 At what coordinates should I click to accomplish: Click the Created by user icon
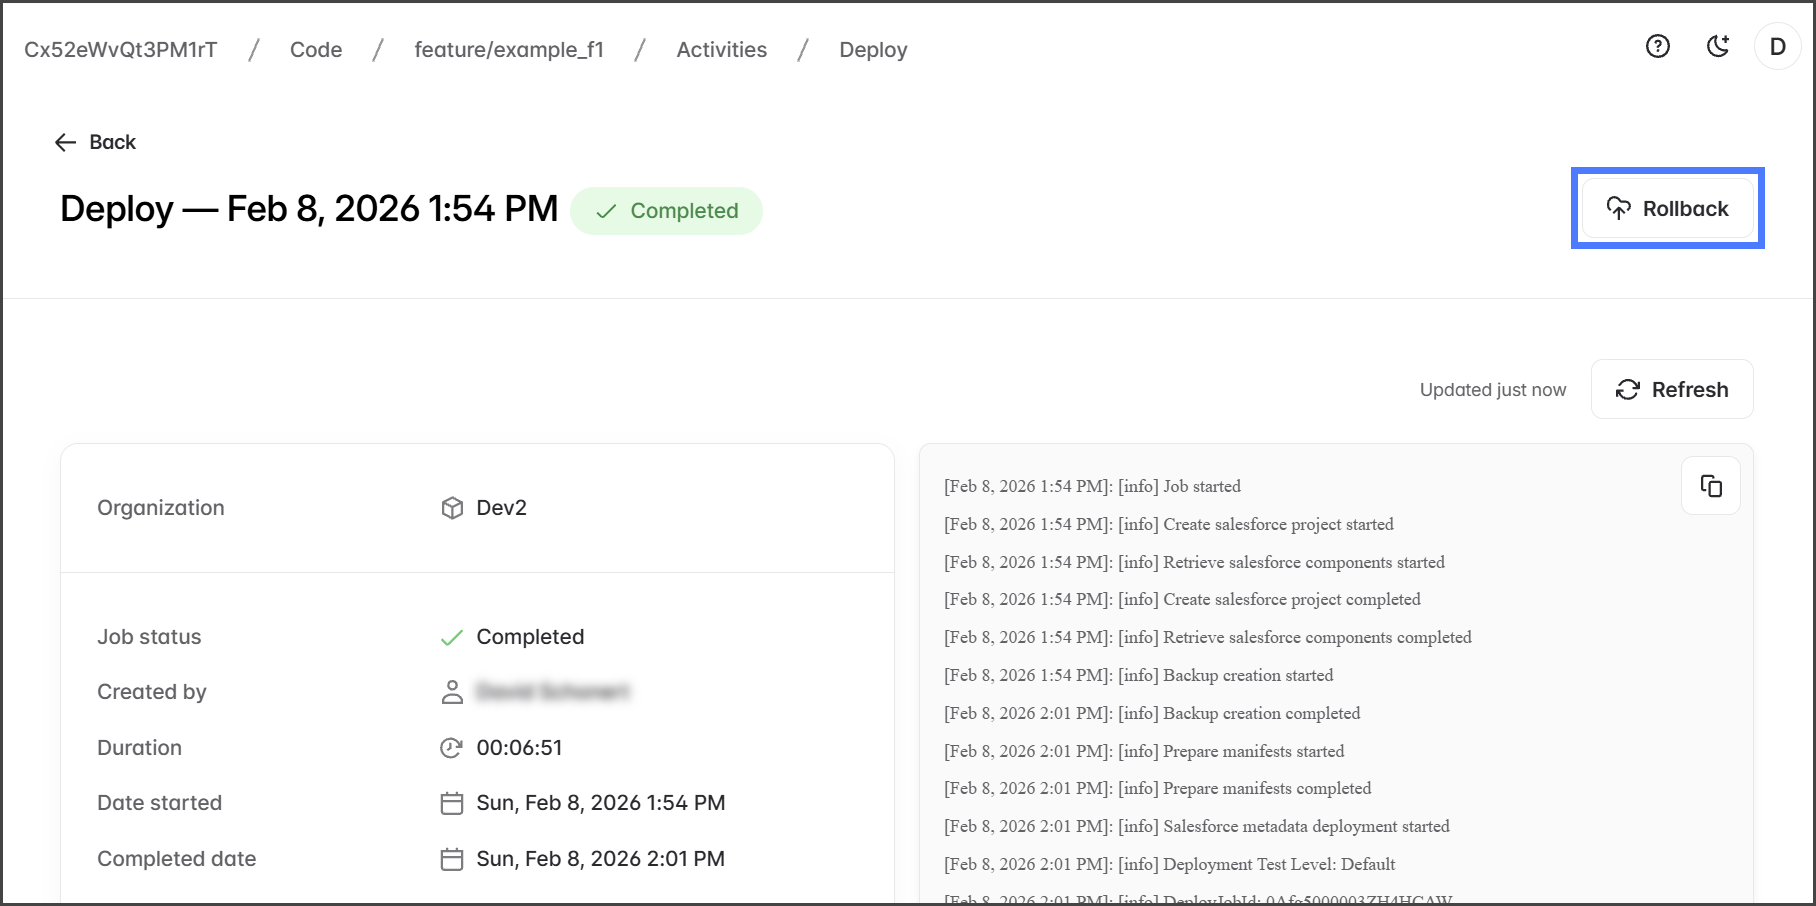coord(452,692)
